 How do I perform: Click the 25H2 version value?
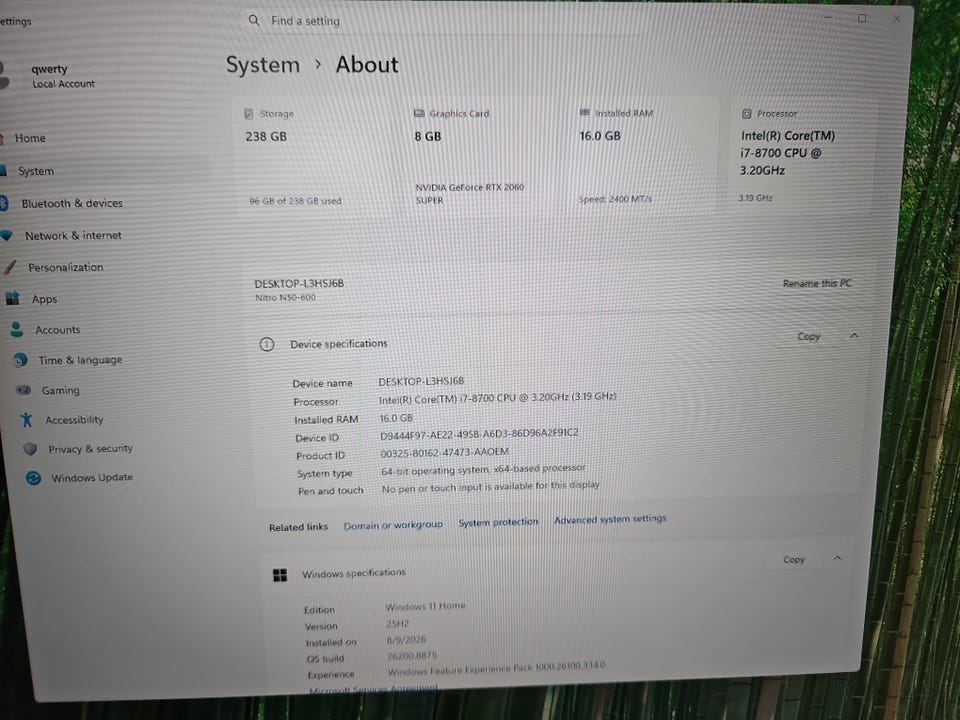pyautogui.click(x=397, y=623)
